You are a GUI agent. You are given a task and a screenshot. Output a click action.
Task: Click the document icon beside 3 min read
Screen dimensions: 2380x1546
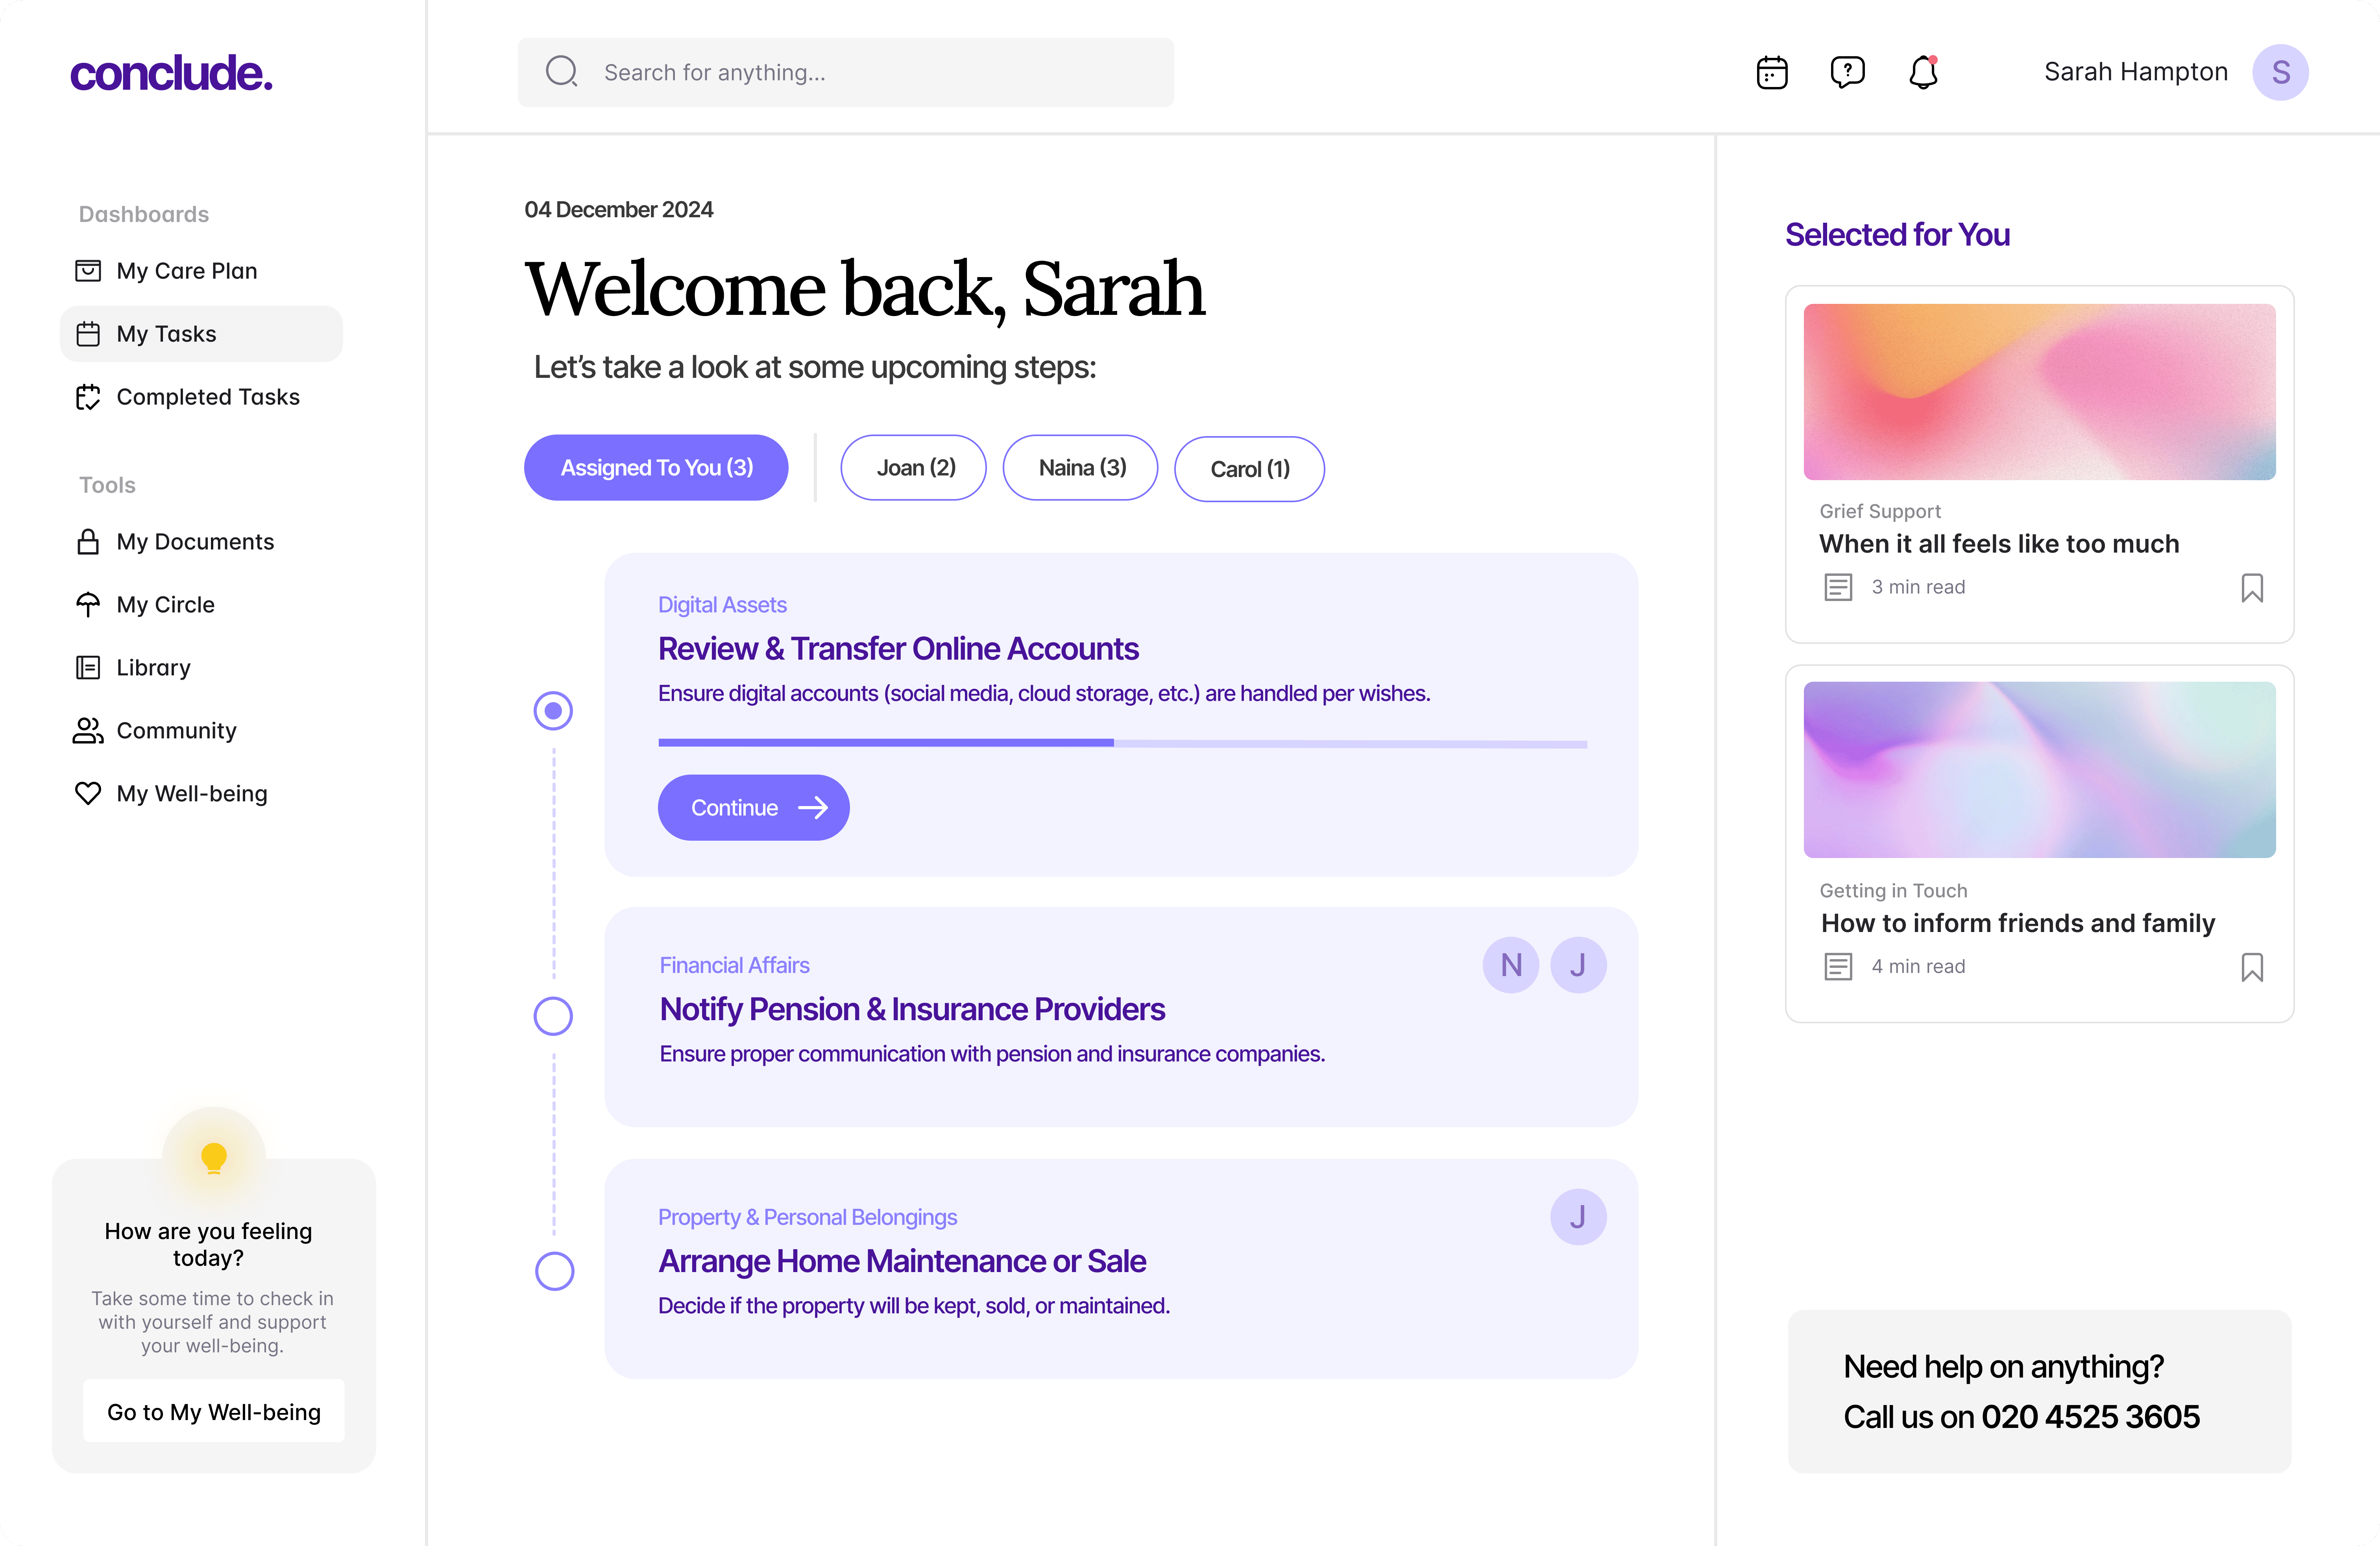point(1838,587)
